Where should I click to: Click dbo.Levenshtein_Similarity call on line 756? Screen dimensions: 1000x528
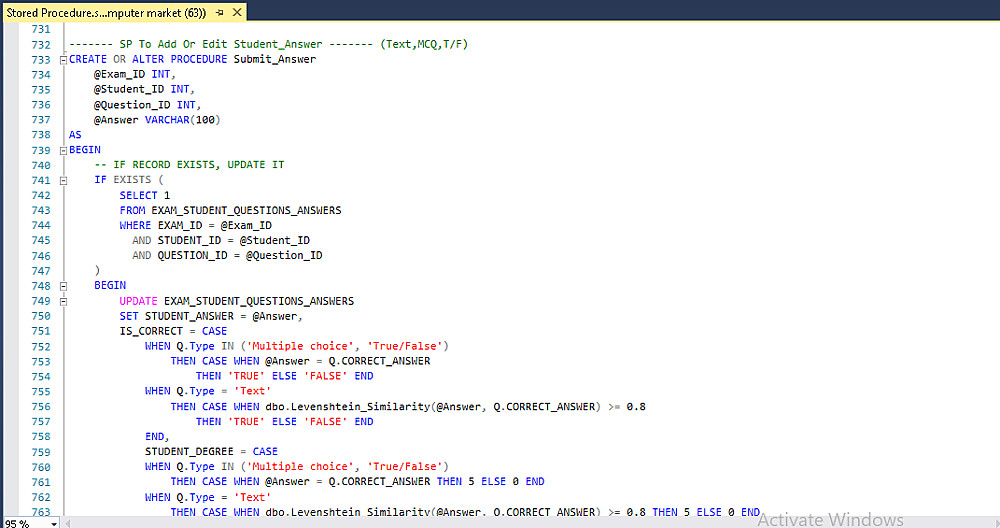click(x=433, y=406)
